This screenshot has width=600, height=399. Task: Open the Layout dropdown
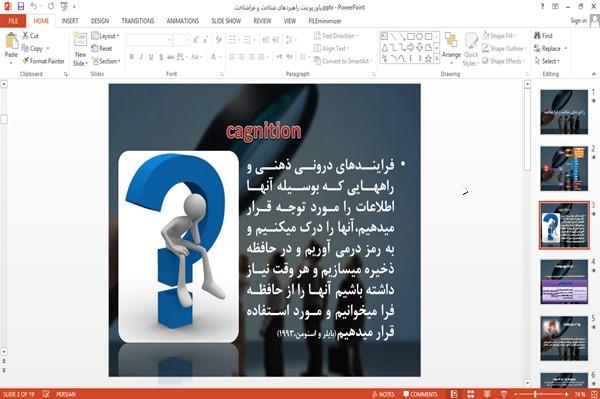pyautogui.click(x=105, y=36)
